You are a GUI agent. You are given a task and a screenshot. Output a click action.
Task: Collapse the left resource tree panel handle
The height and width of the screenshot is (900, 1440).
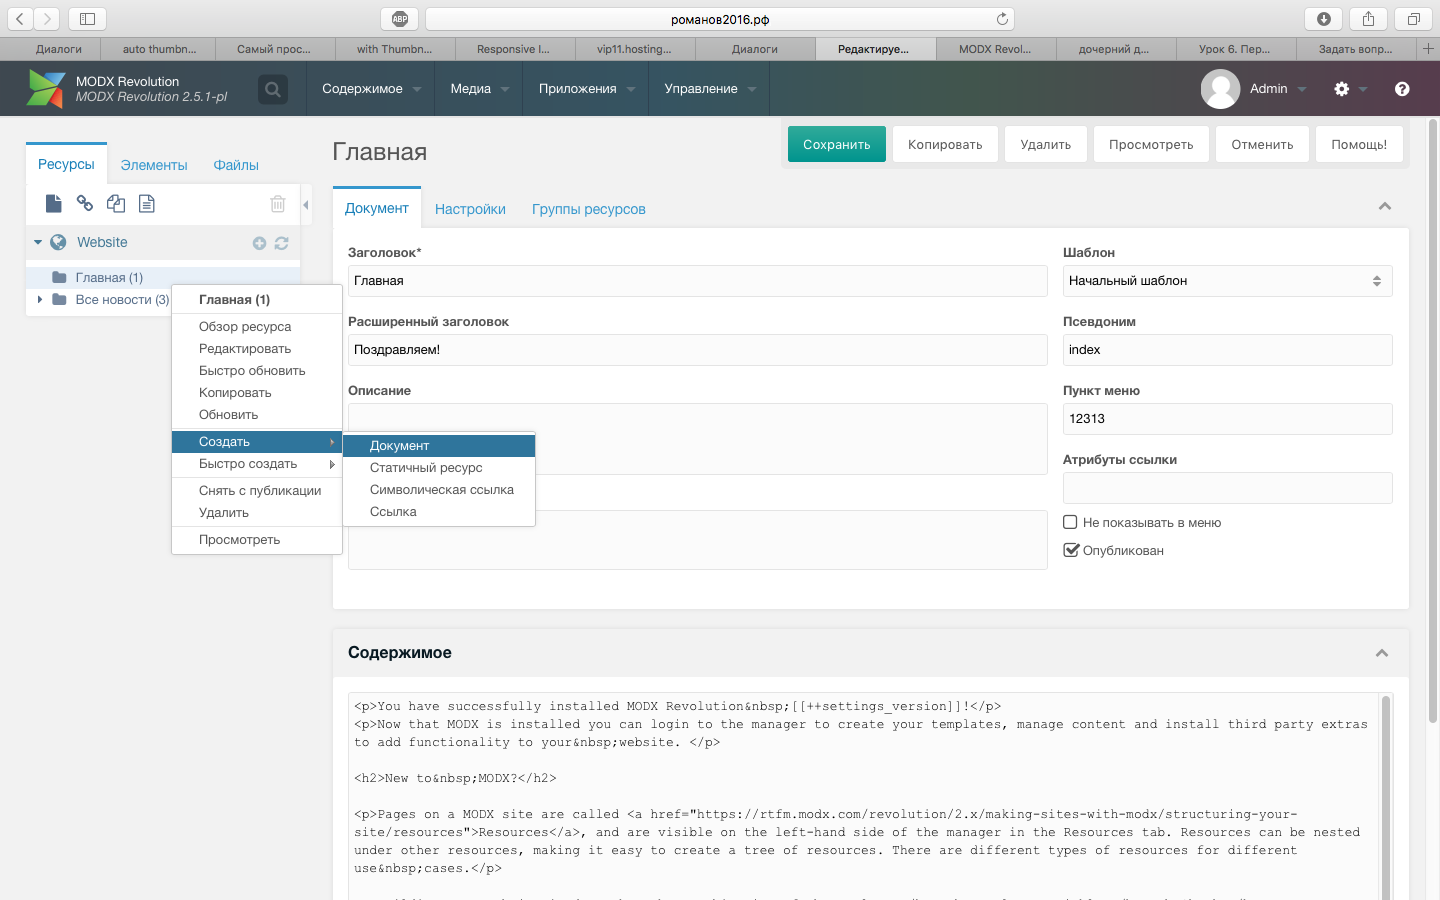[x=306, y=205]
